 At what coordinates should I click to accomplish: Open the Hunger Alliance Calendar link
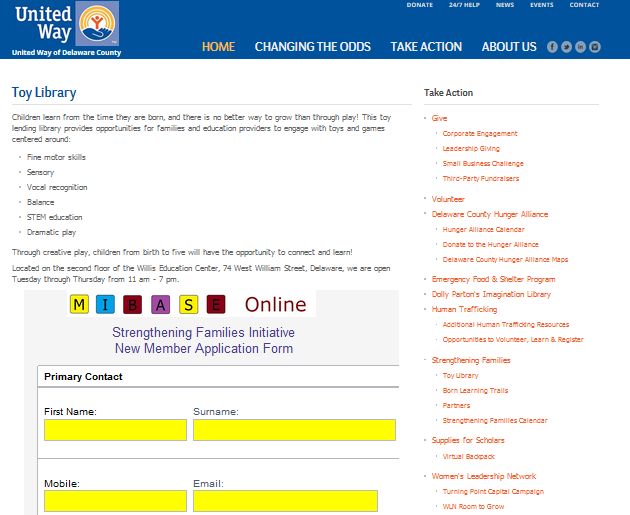pyautogui.click(x=483, y=229)
